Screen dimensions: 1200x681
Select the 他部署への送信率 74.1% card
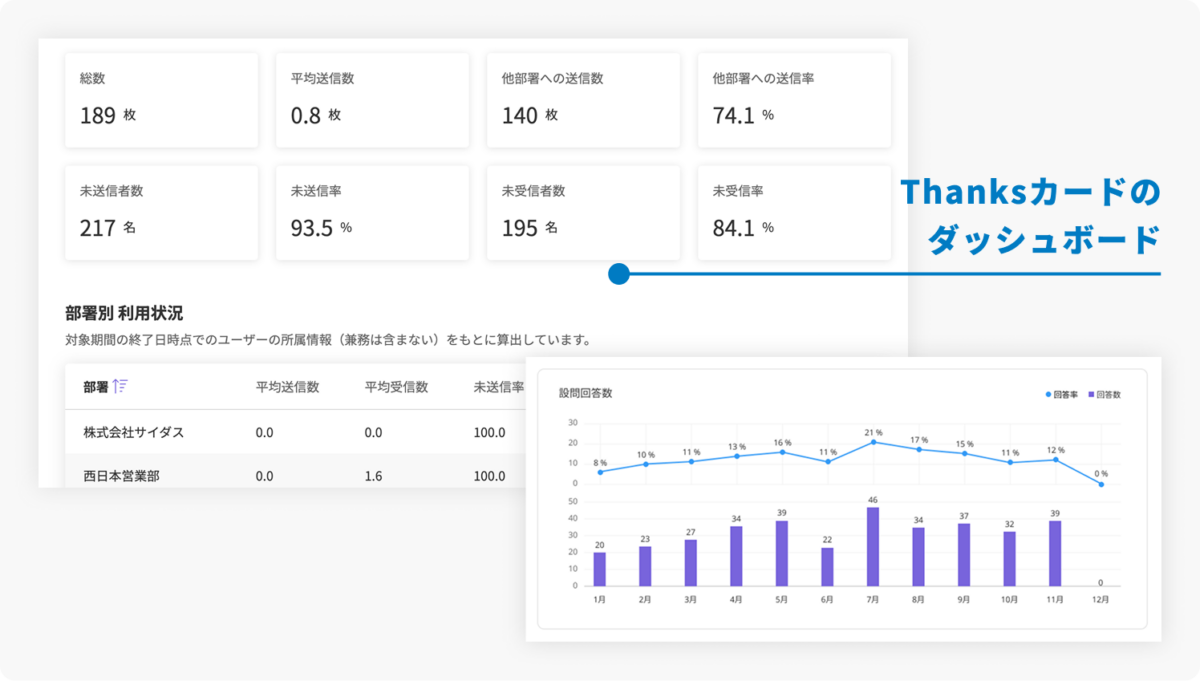pos(794,101)
